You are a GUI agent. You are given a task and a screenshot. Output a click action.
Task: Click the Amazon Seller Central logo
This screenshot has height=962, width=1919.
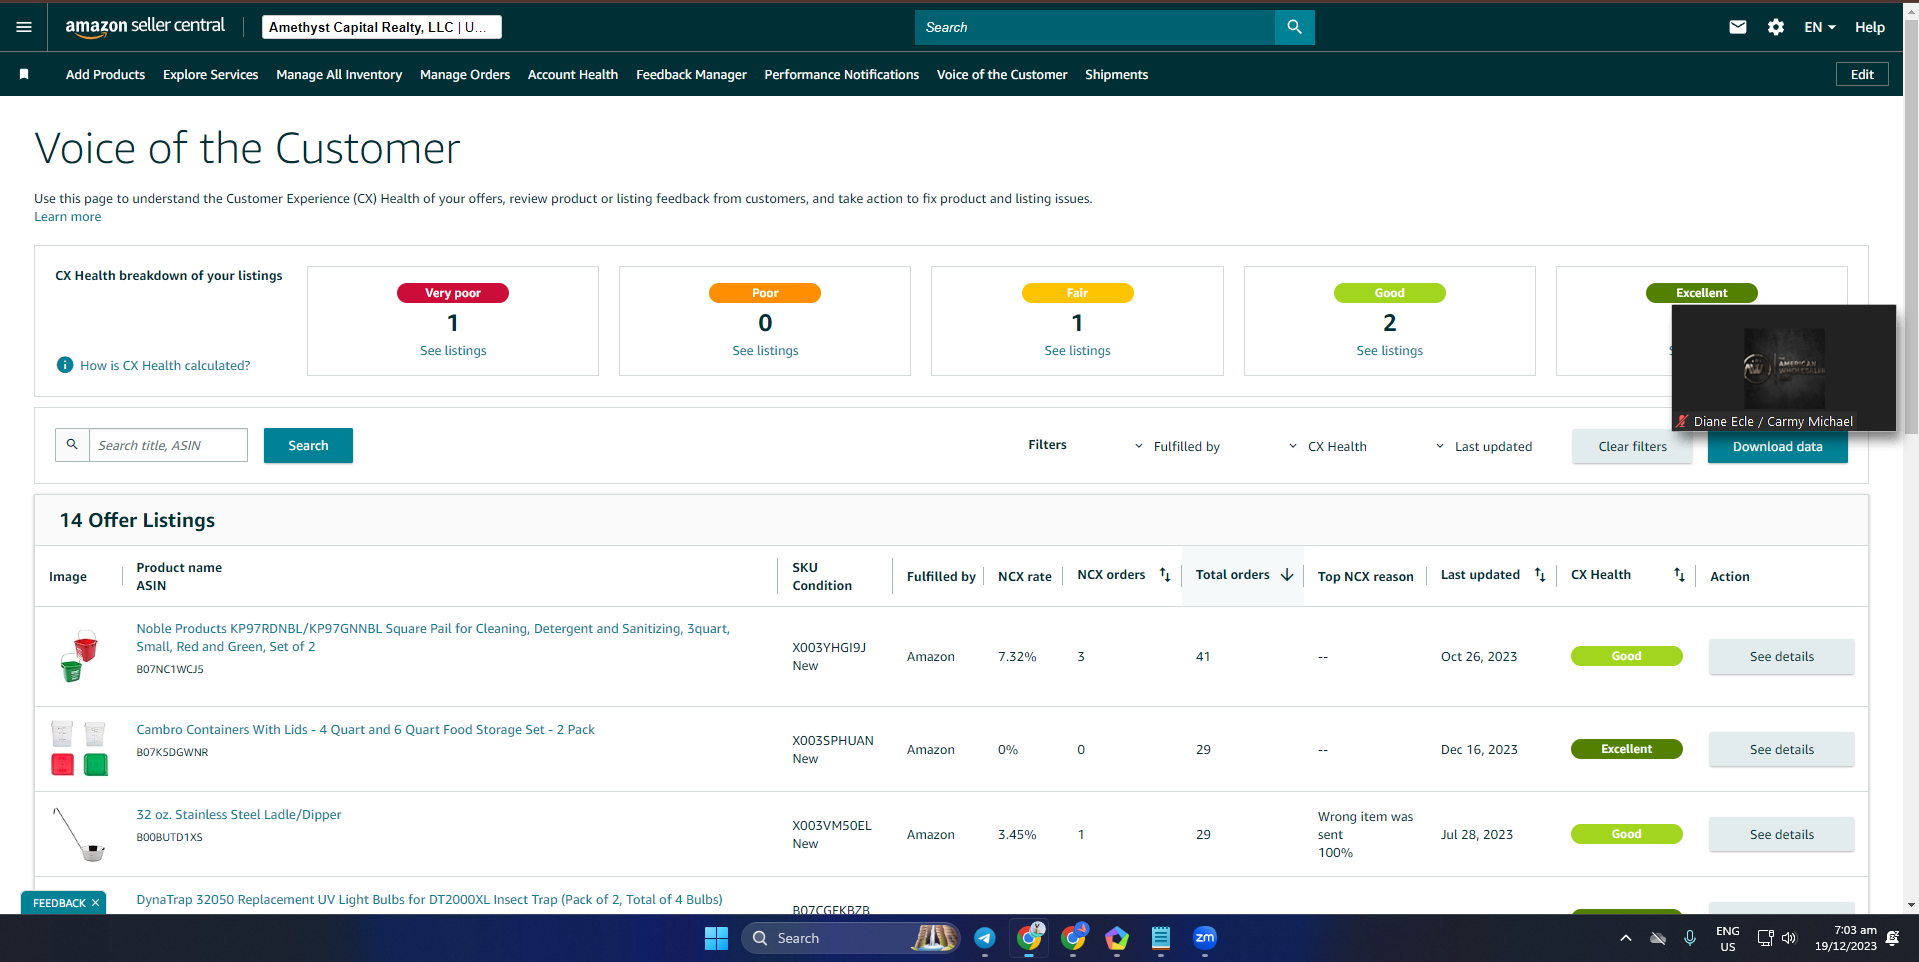(x=145, y=27)
